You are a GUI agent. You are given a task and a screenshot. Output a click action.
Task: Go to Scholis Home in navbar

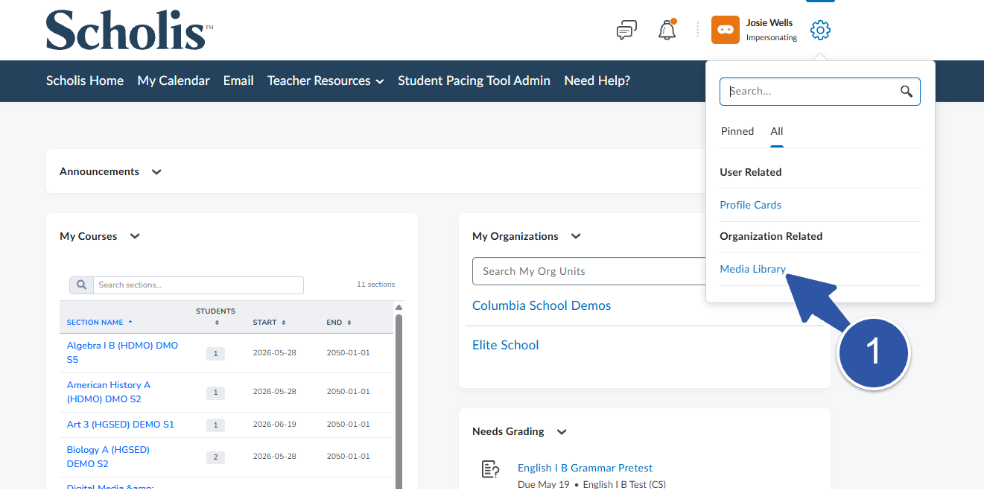pos(85,80)
